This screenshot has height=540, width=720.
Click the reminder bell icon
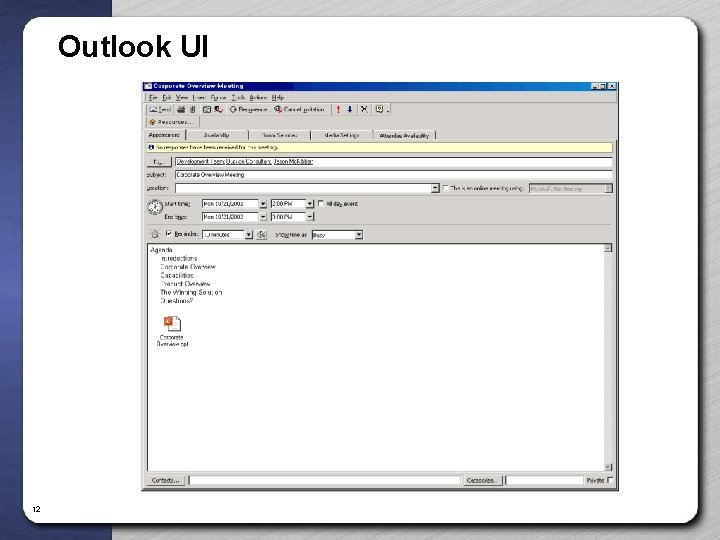click(x=155, y=234)
